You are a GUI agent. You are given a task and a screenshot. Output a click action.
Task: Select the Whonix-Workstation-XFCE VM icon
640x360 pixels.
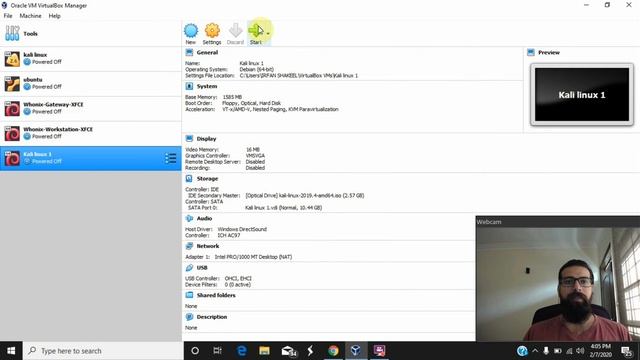click(x=12, y=134)
